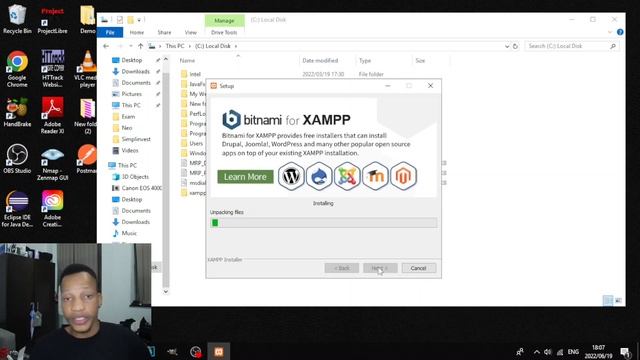Screen dimensions: 640x360
Task: Open Adobe Creative Cloud shortcut
Action: pyautogui.click(x=52, y=209)
